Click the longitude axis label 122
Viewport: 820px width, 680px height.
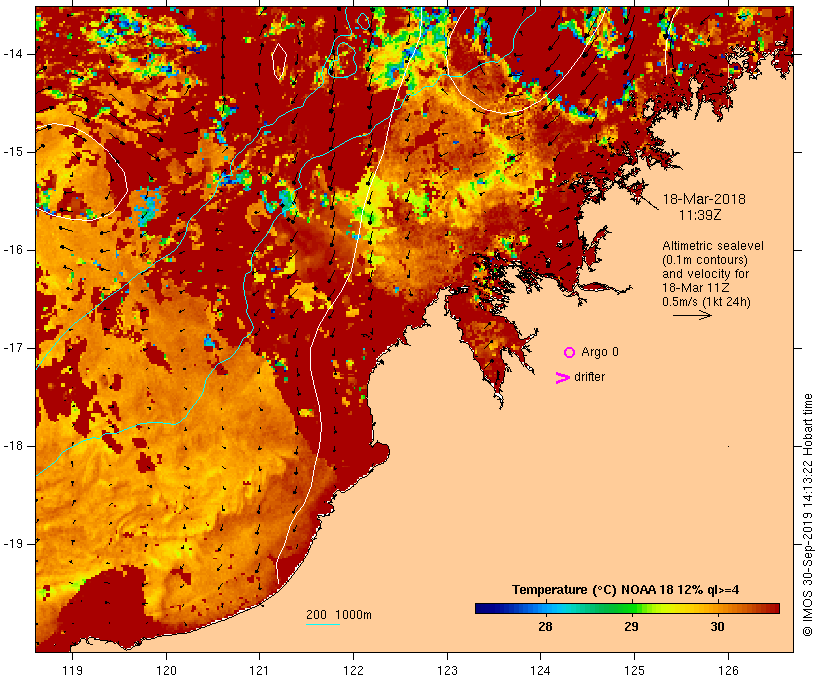click(x=354, y=671)
